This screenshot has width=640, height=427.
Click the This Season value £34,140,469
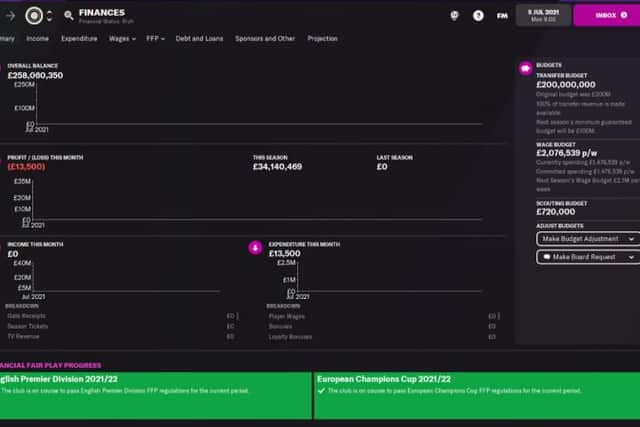(277, 167)
